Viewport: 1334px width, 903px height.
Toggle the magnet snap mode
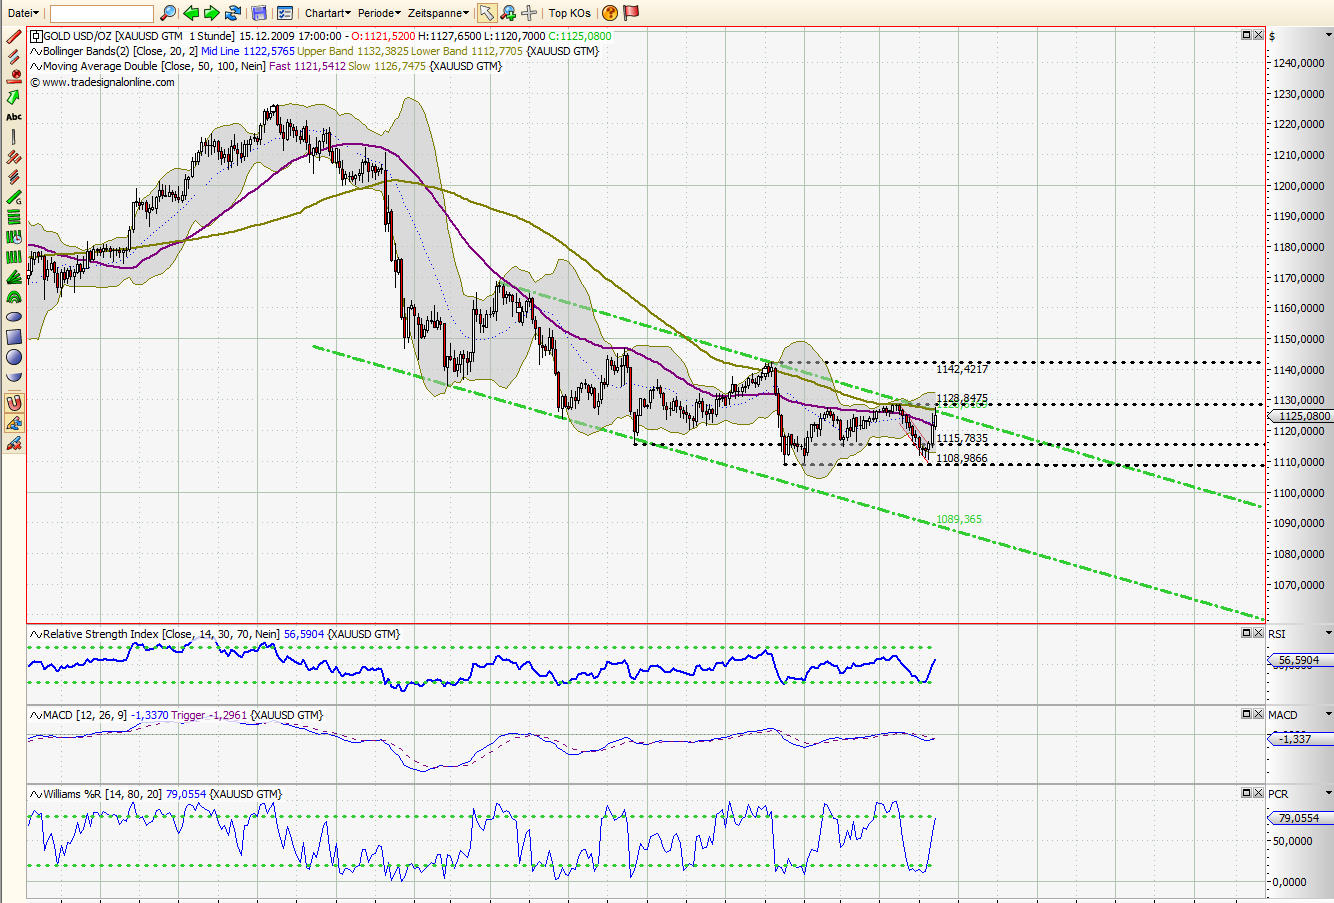pyautogui.click(x=14, y=403)
